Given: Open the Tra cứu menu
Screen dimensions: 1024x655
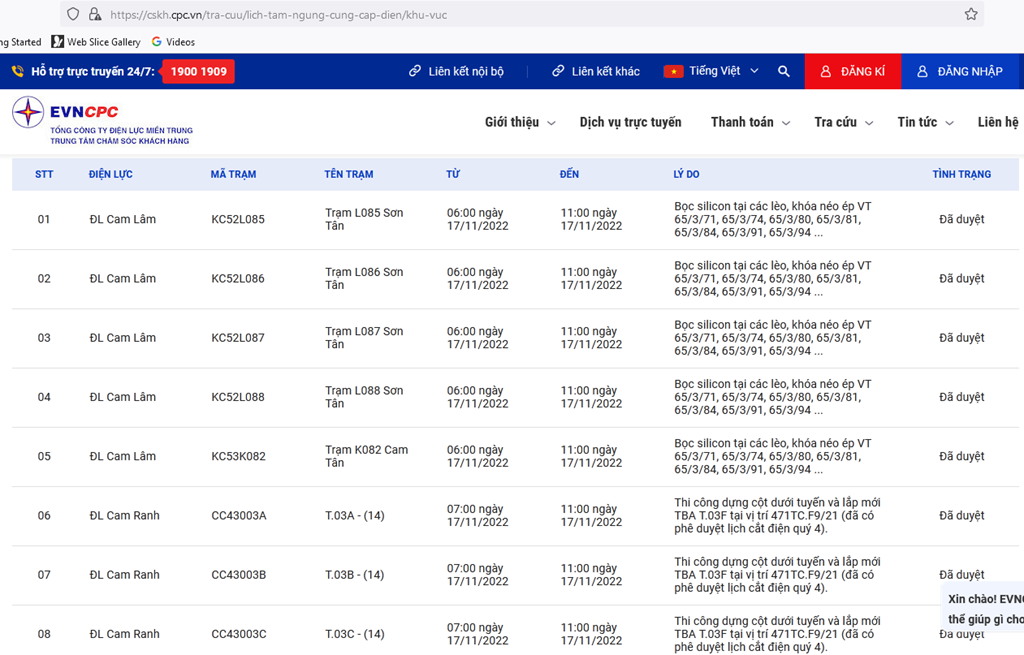Looking at the screenshot, I should pyautogui.click(x=842, y=122).
